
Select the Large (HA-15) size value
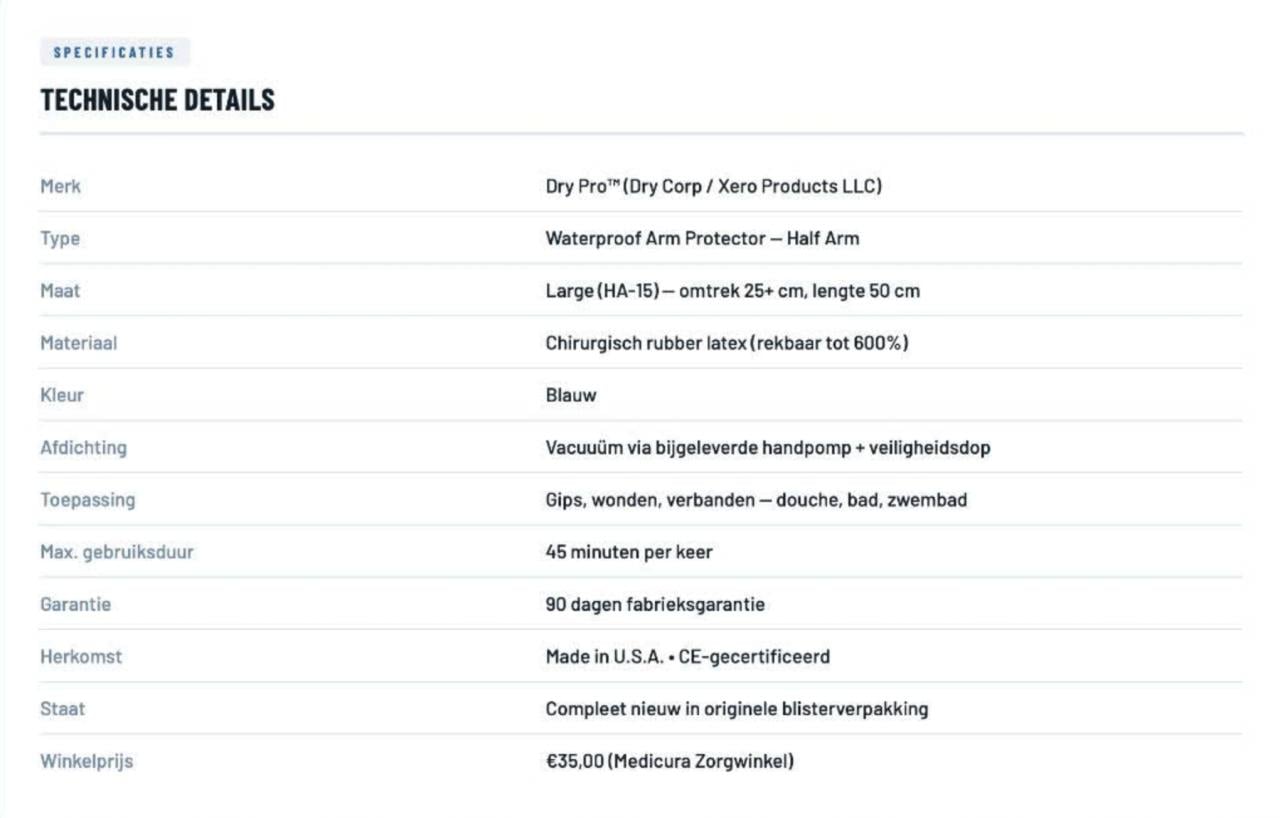pos(732,291)
